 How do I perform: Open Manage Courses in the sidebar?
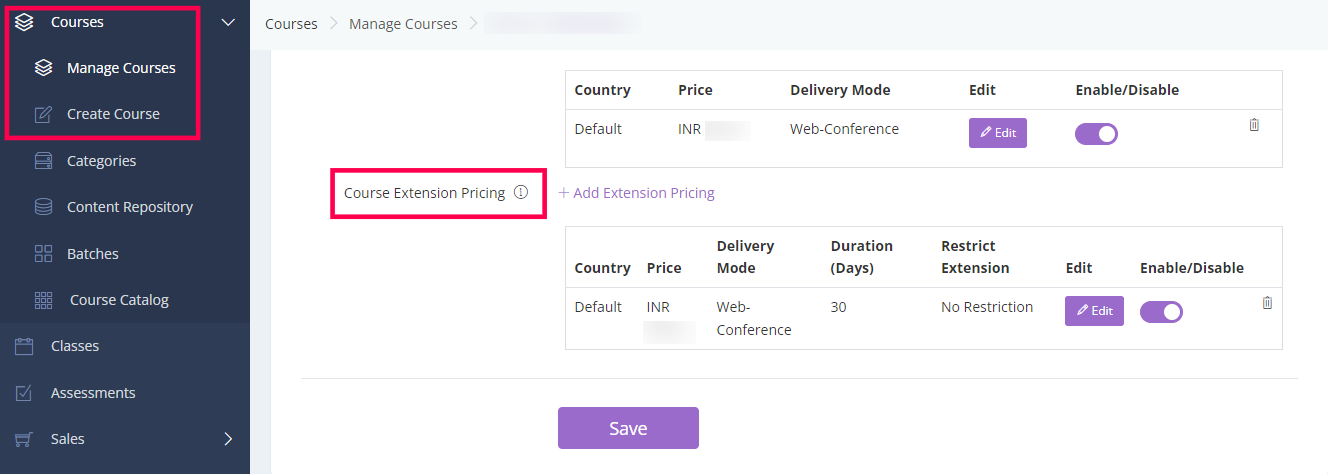pos(121,68)
